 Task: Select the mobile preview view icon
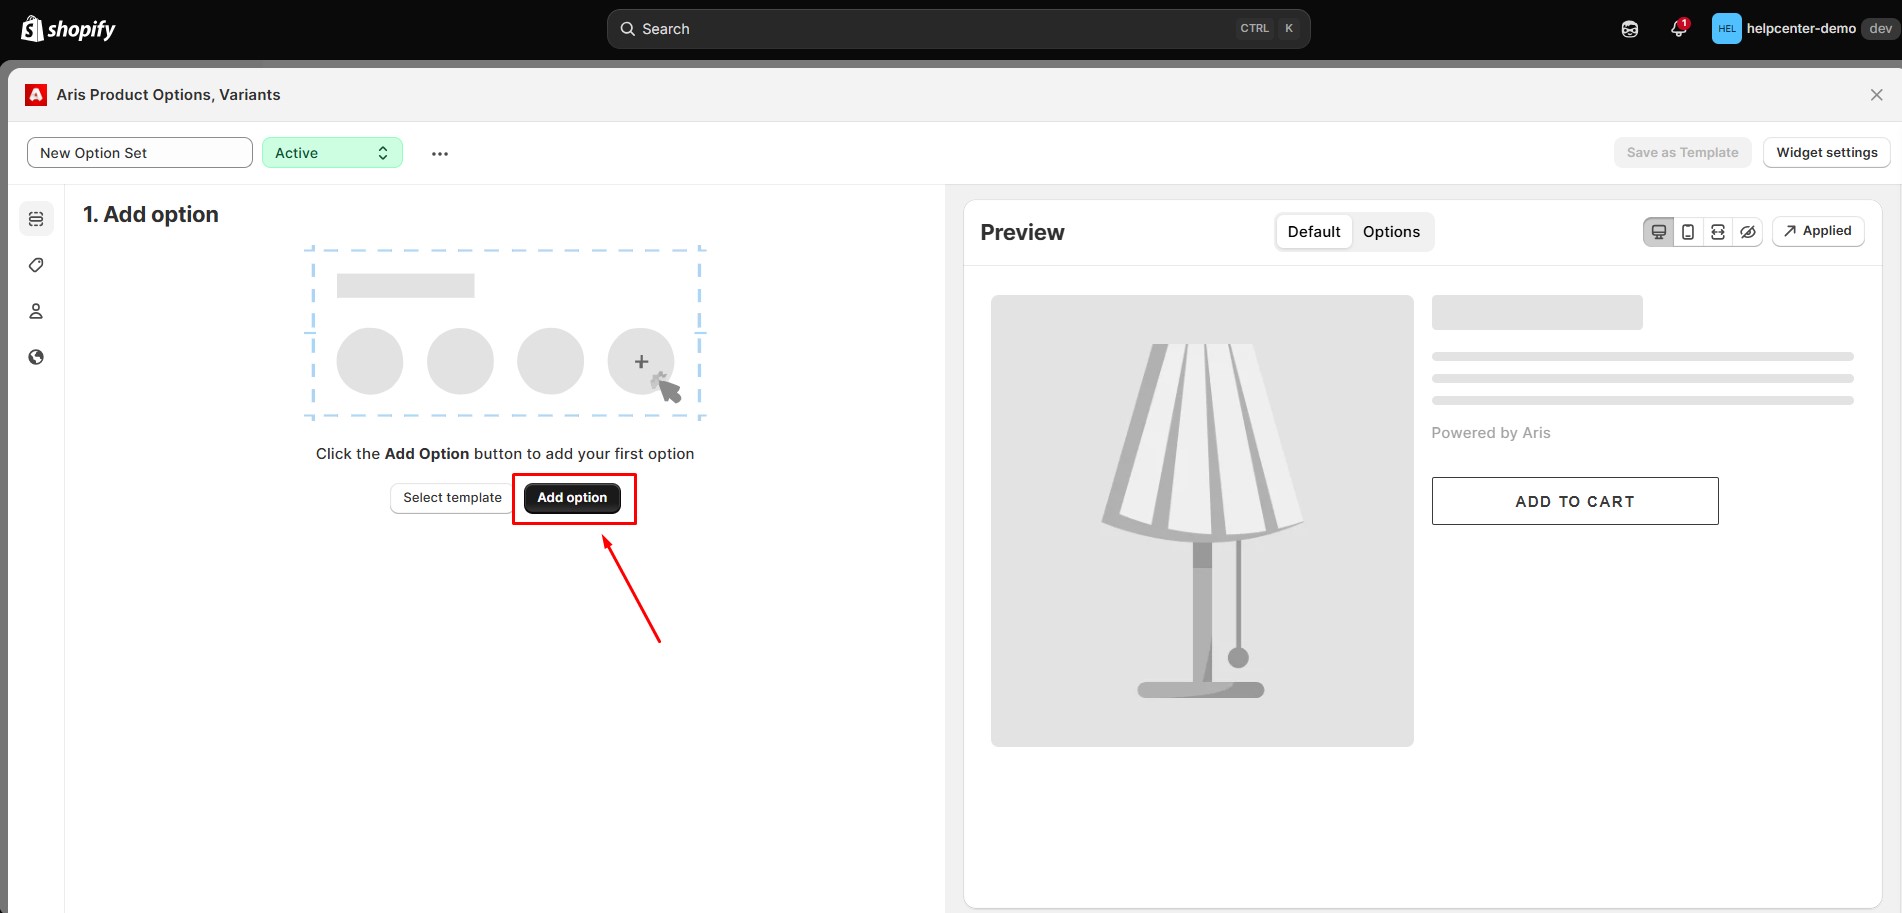(1688, 232)
